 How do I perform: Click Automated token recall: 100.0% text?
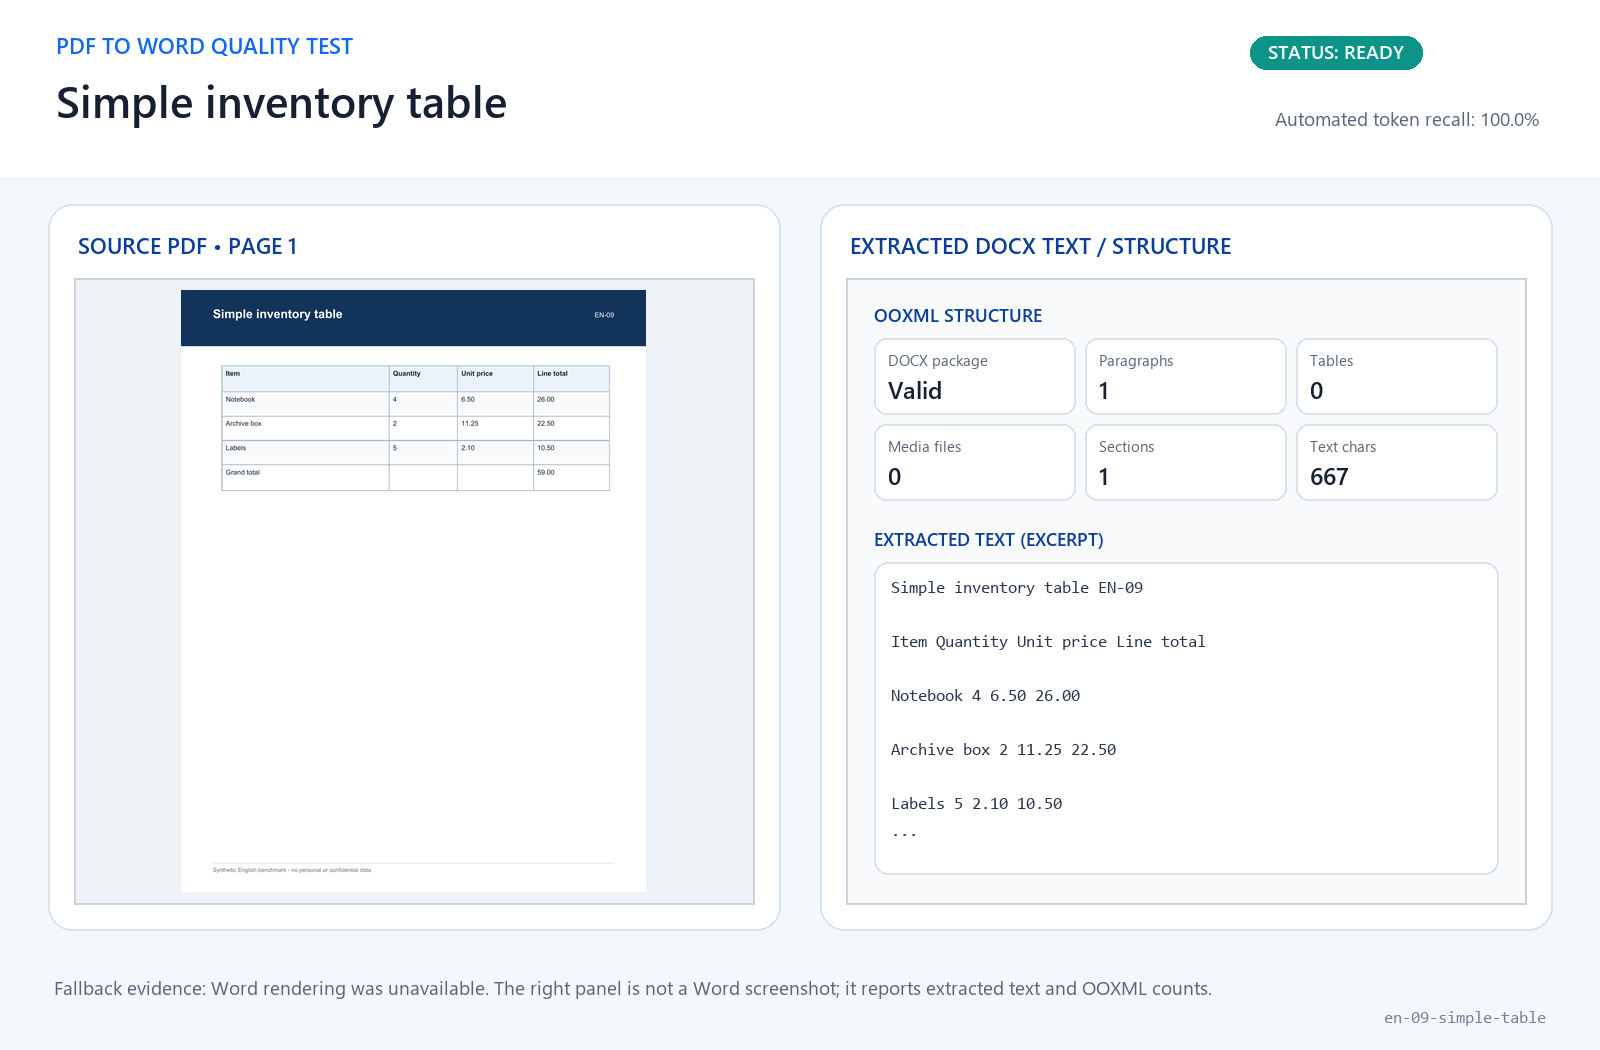pyautogui.click(x=1406, y=120)
